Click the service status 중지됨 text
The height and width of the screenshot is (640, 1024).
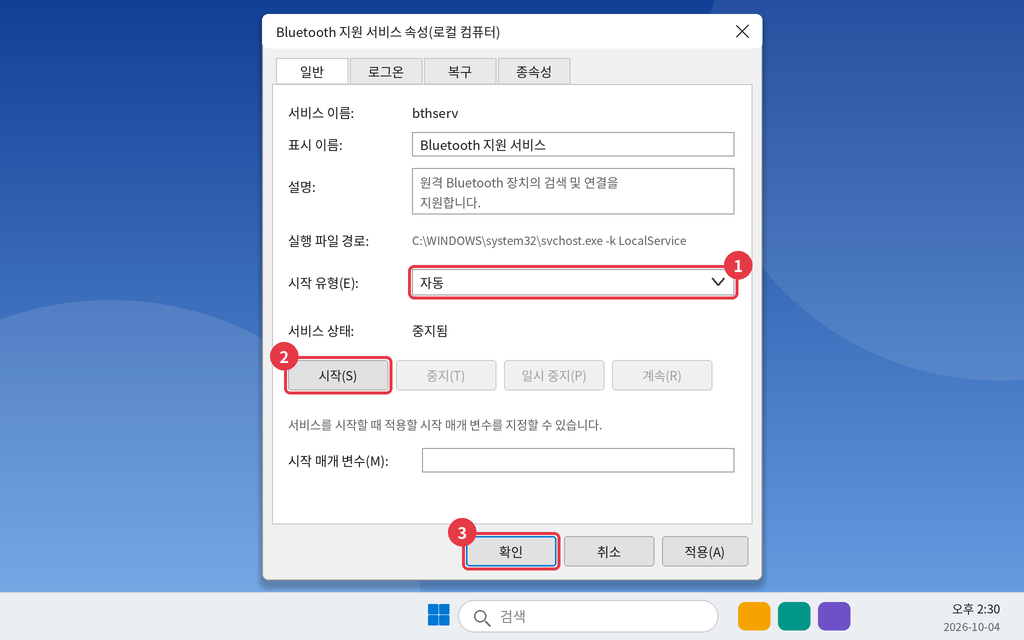429,331
